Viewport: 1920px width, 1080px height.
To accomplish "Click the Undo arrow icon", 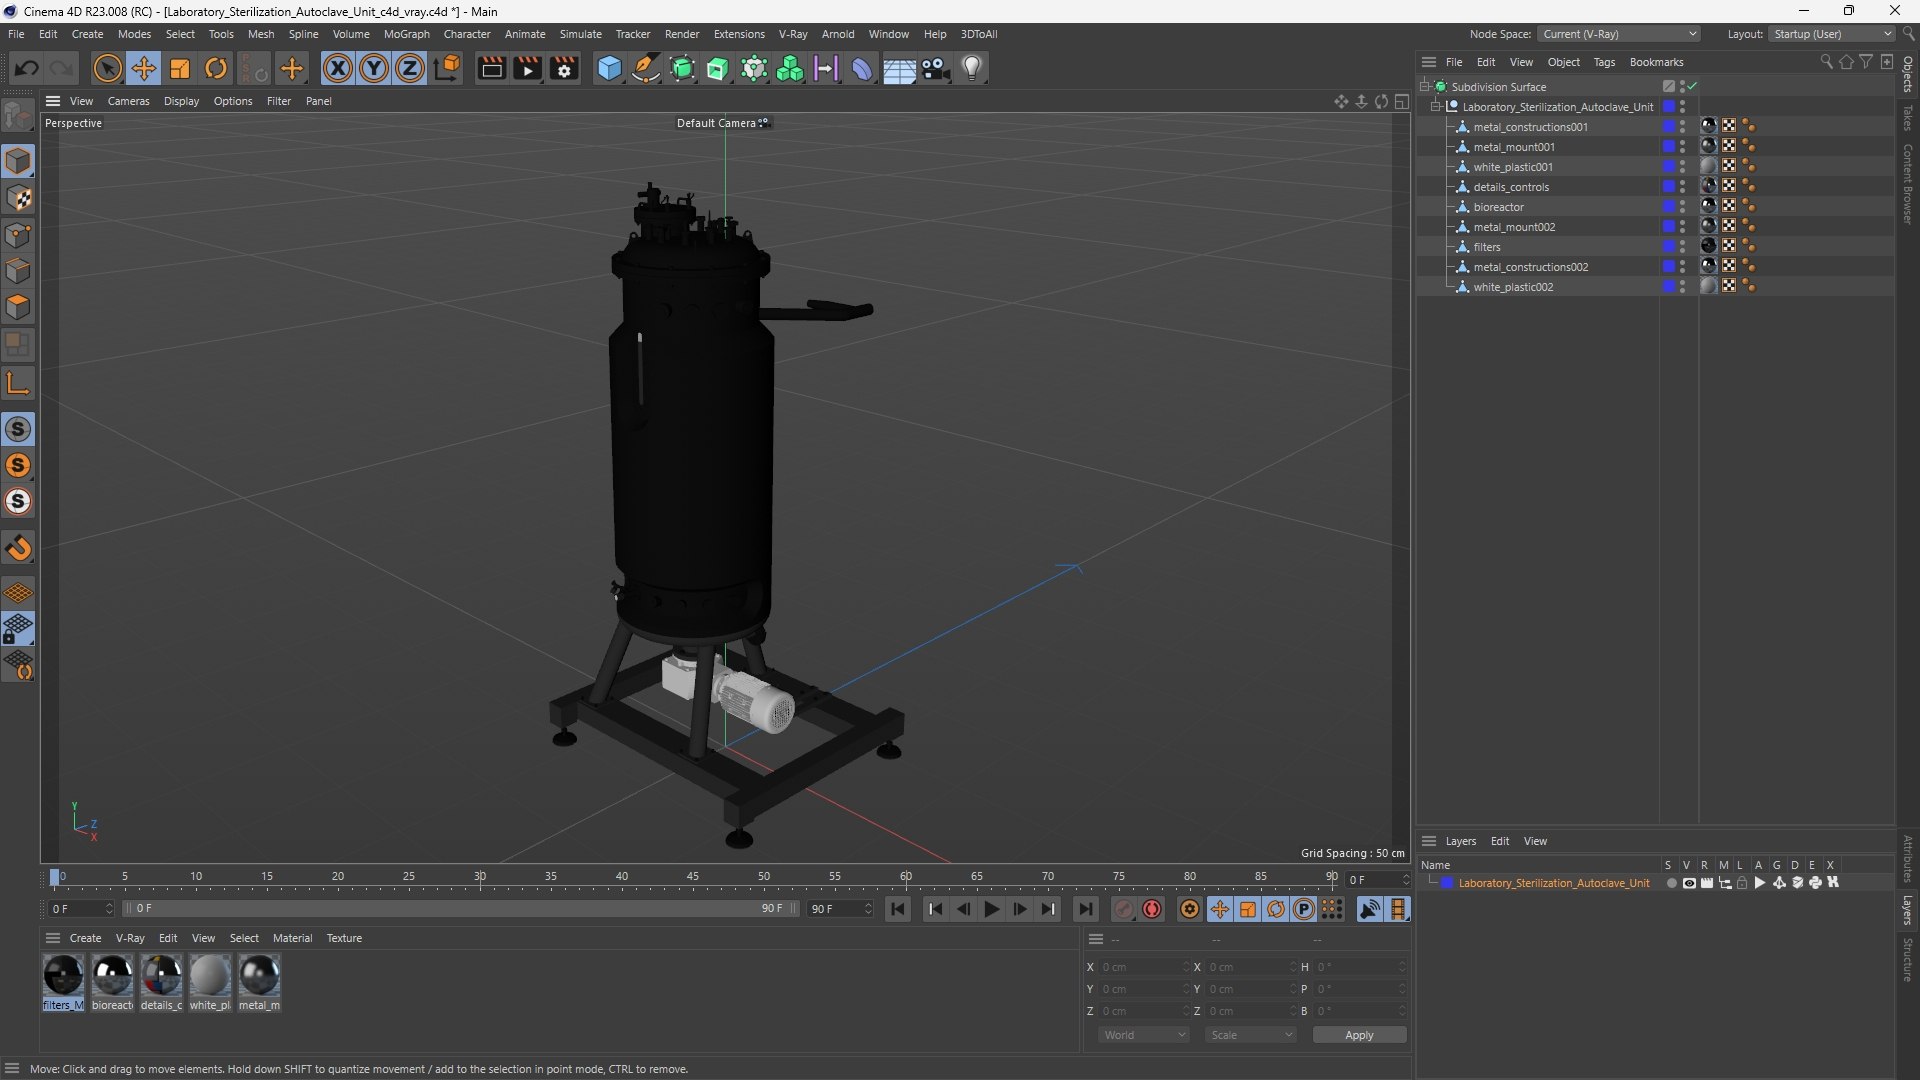I will (27, 68).
